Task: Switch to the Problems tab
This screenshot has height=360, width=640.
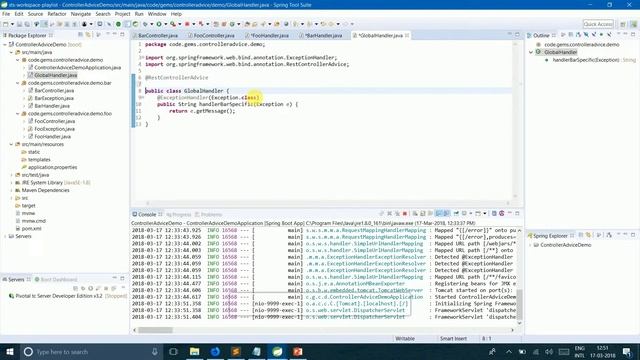Action: [209, 214]
